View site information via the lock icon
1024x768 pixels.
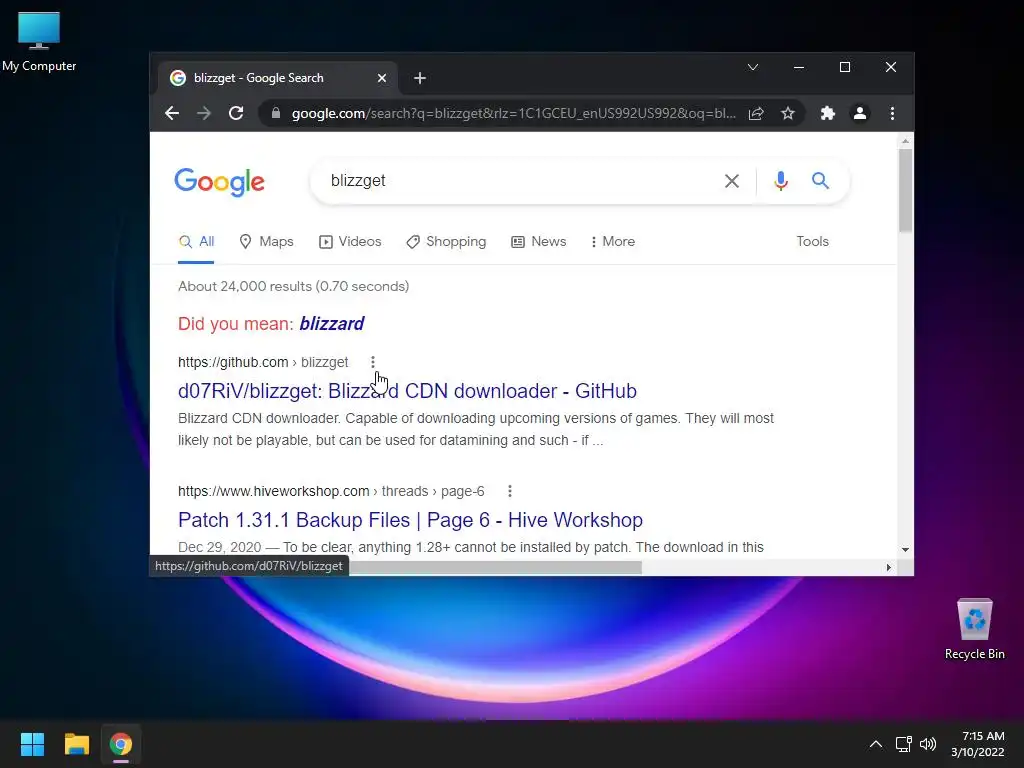(276, 113)
